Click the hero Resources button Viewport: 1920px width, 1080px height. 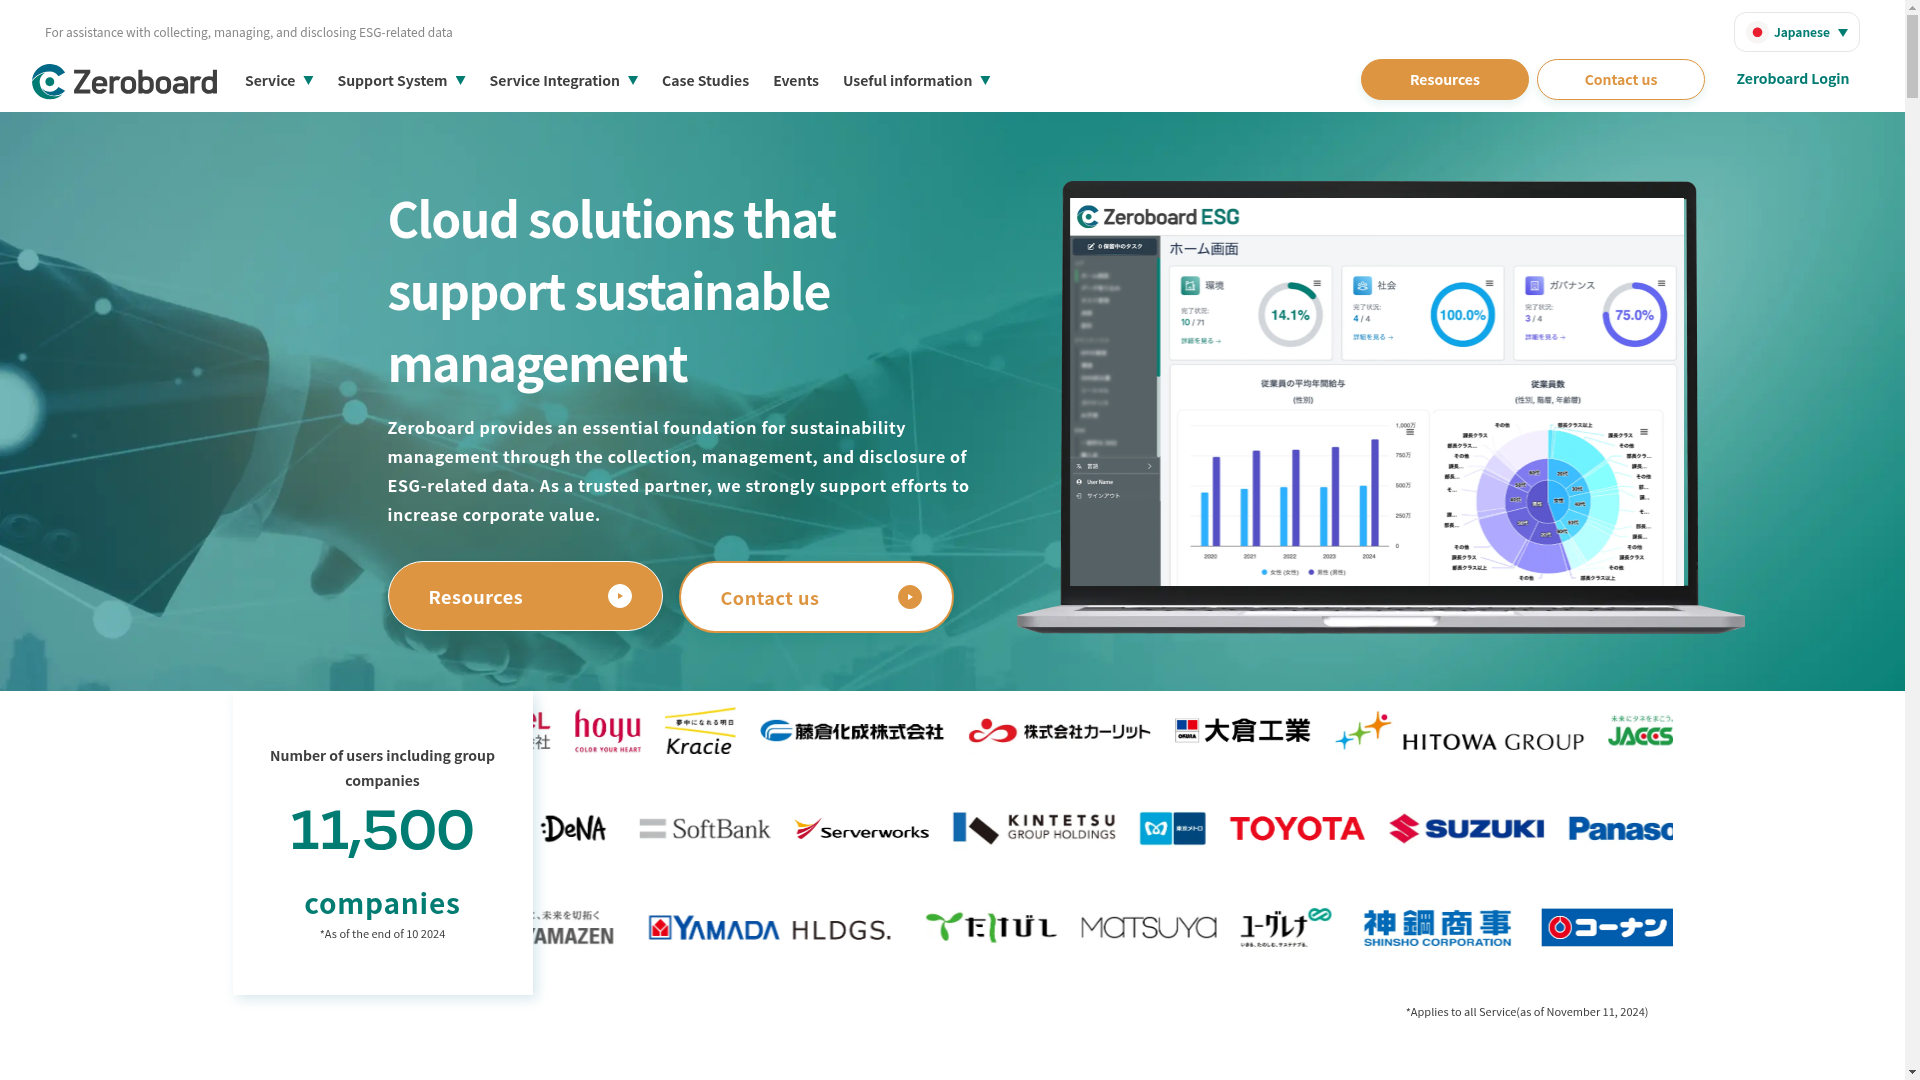click(525, 596)
